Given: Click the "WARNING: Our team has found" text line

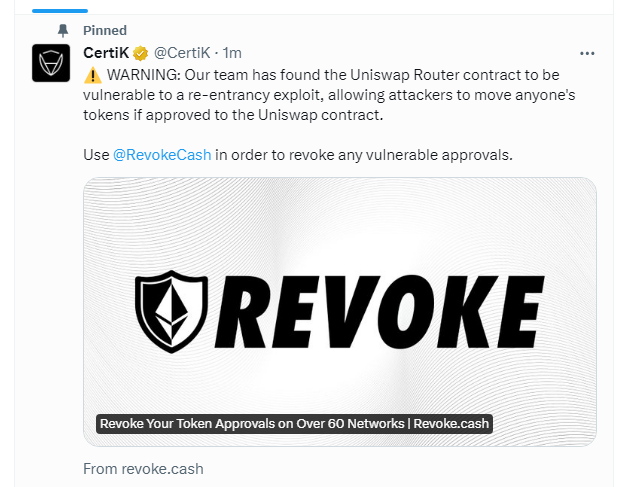Looking at the screenshot, I should point(333,75).
